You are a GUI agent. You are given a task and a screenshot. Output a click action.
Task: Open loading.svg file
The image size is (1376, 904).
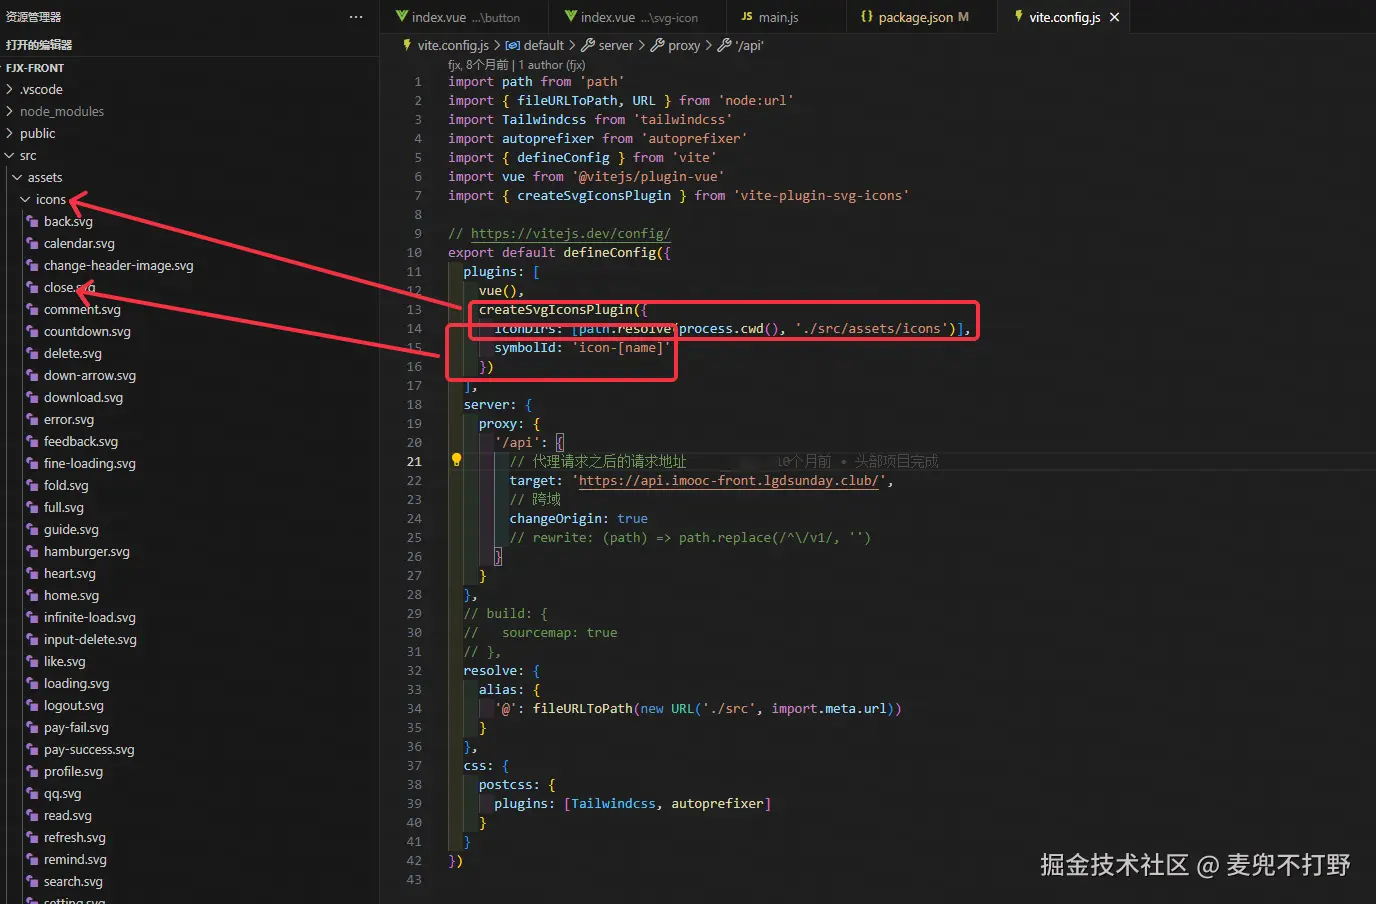click(x=77, y=683)
